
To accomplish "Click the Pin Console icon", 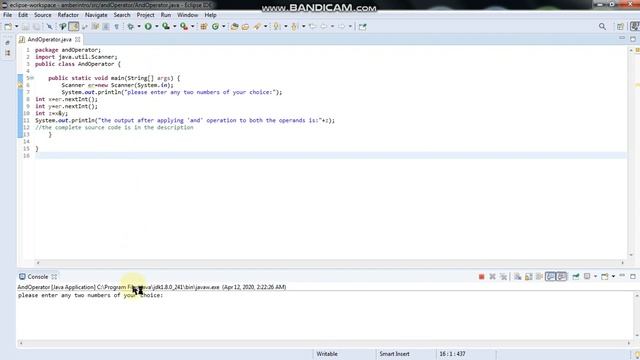I will tap(576, 277).
